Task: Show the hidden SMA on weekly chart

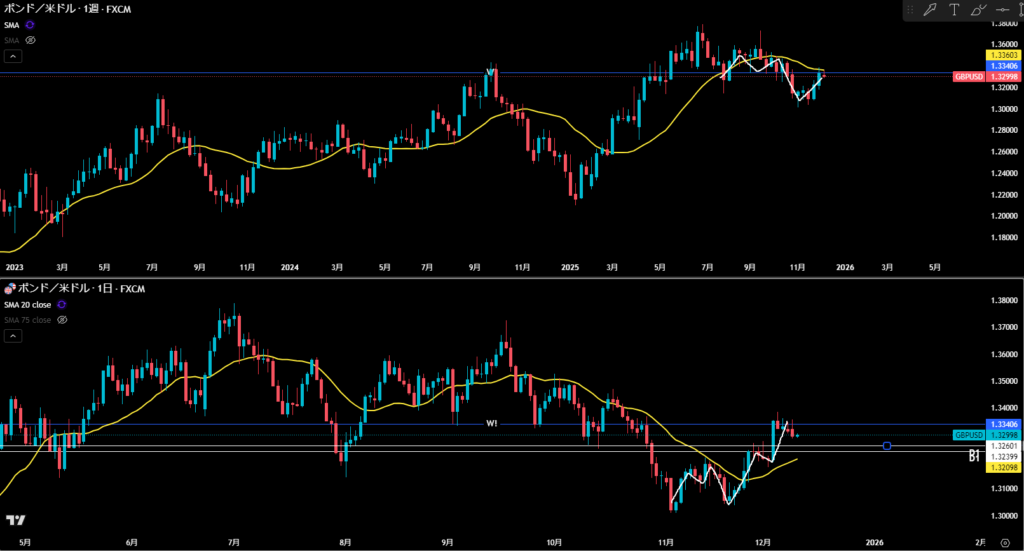Action: [x=30, y=39]
